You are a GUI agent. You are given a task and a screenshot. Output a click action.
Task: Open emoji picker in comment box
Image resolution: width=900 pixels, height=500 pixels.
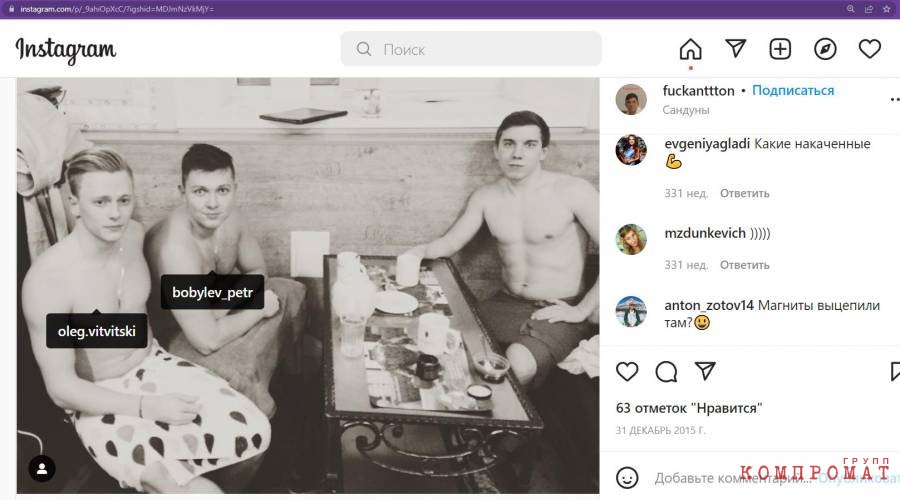click(627, 478)
